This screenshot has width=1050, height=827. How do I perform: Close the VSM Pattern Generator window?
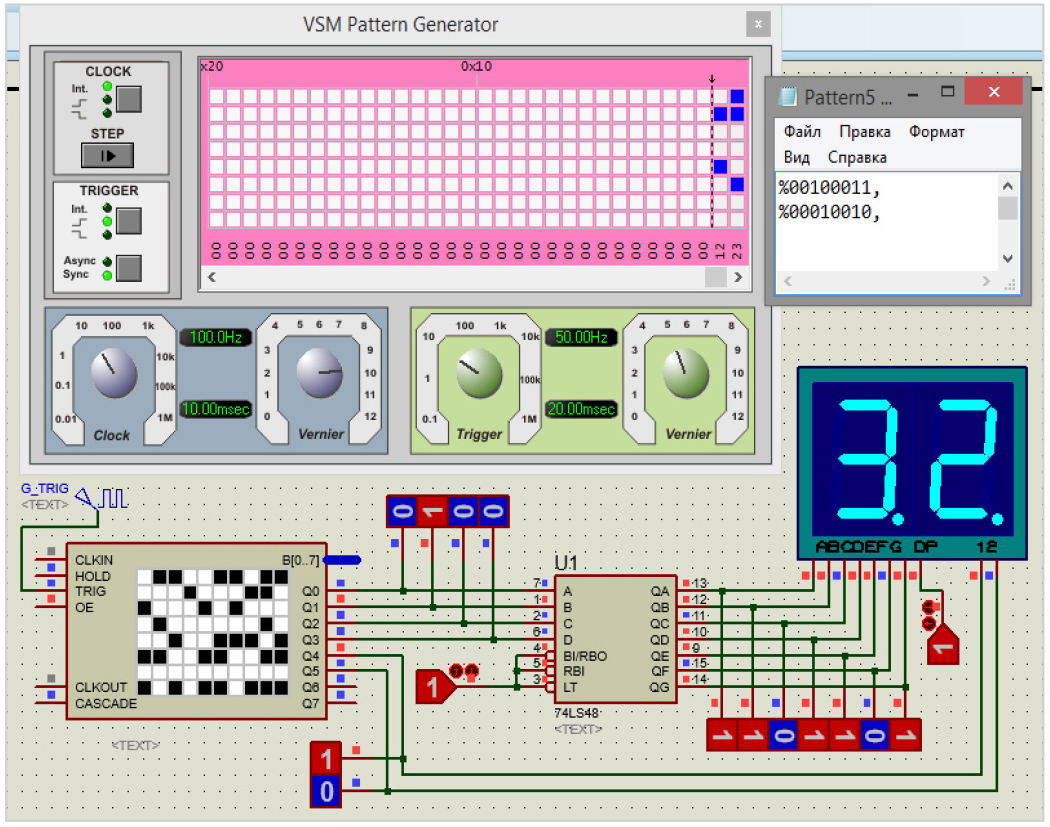(758, 24)
